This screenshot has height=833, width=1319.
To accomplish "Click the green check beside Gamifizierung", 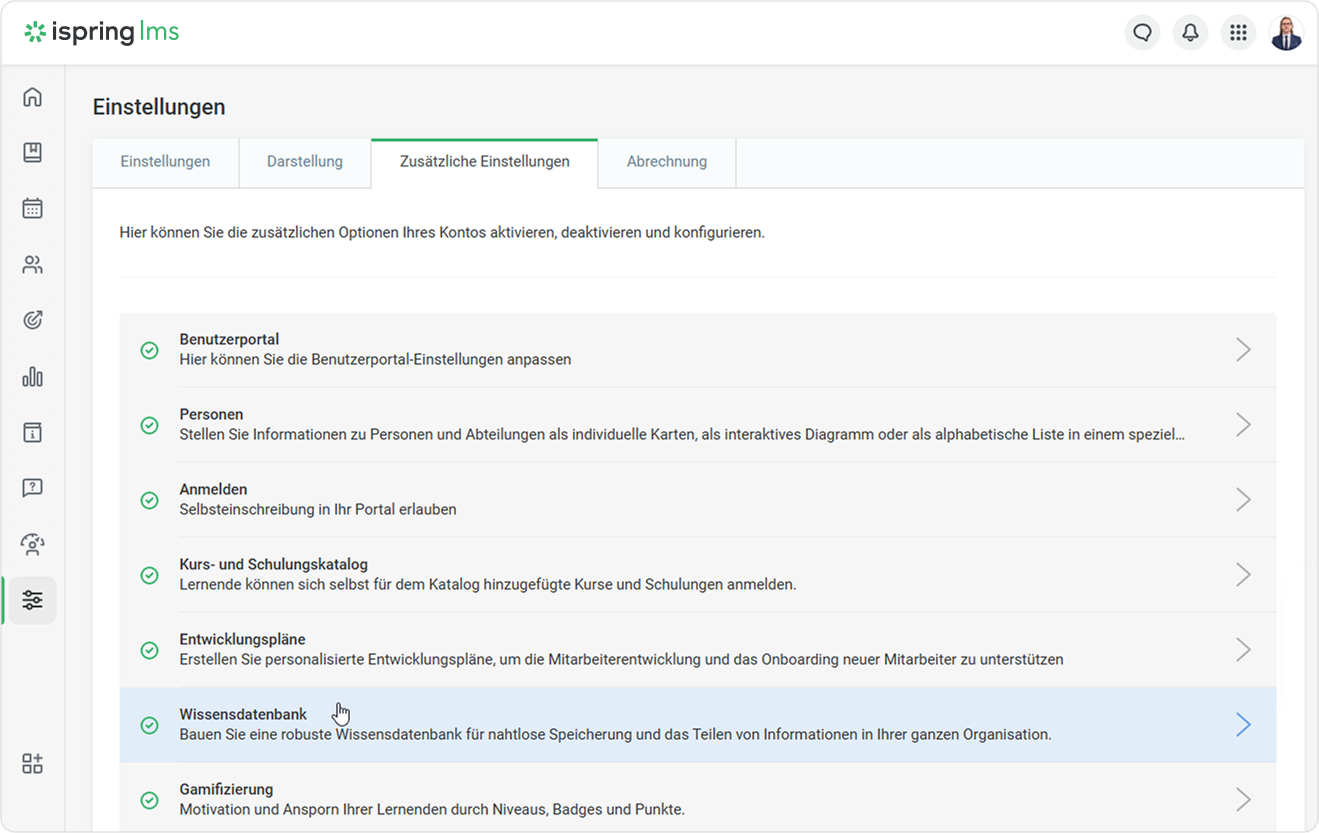I will (x=149, y=800).
